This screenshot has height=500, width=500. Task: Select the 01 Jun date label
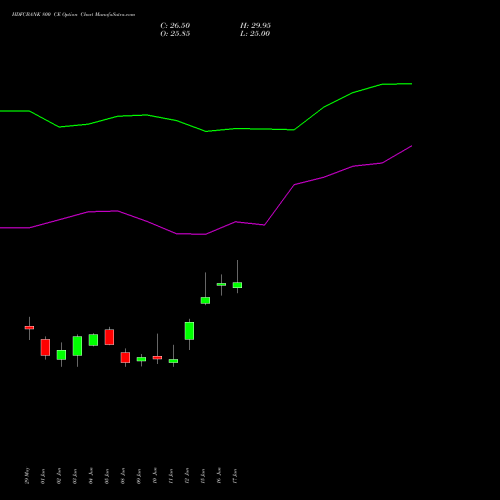coord(43,476)
